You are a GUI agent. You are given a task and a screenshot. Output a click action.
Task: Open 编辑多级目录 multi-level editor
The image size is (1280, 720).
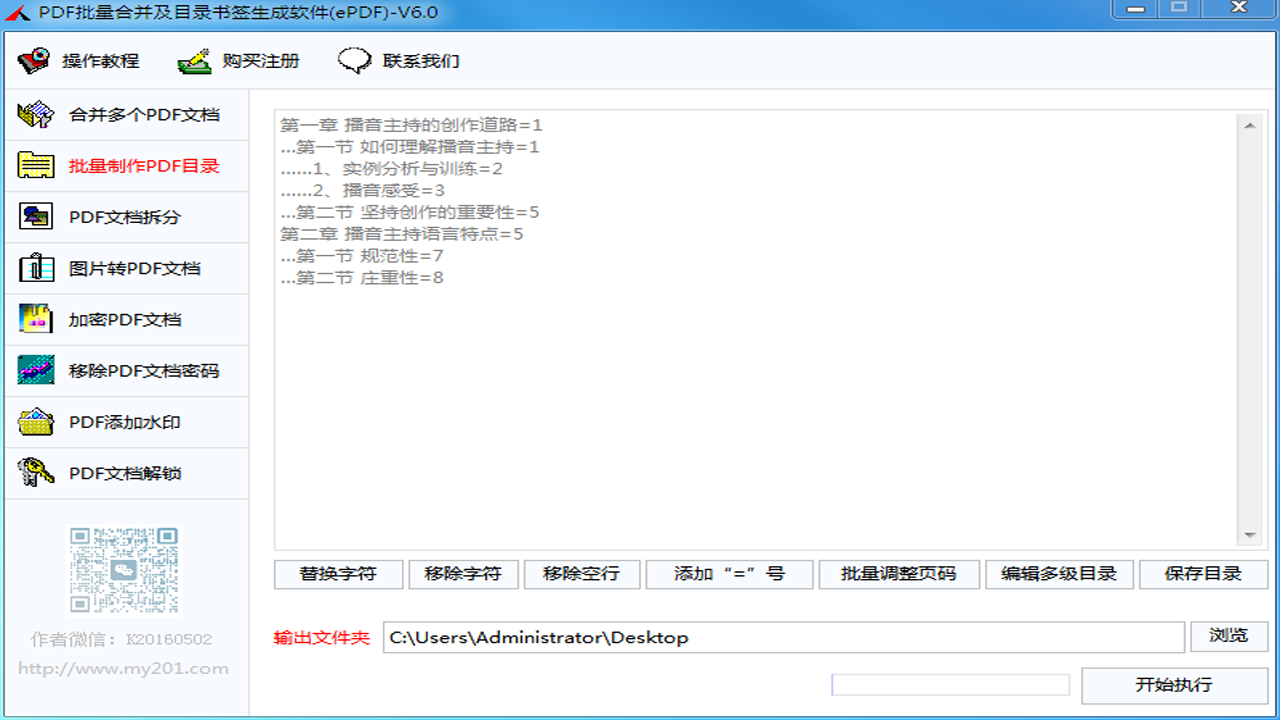1059,574
